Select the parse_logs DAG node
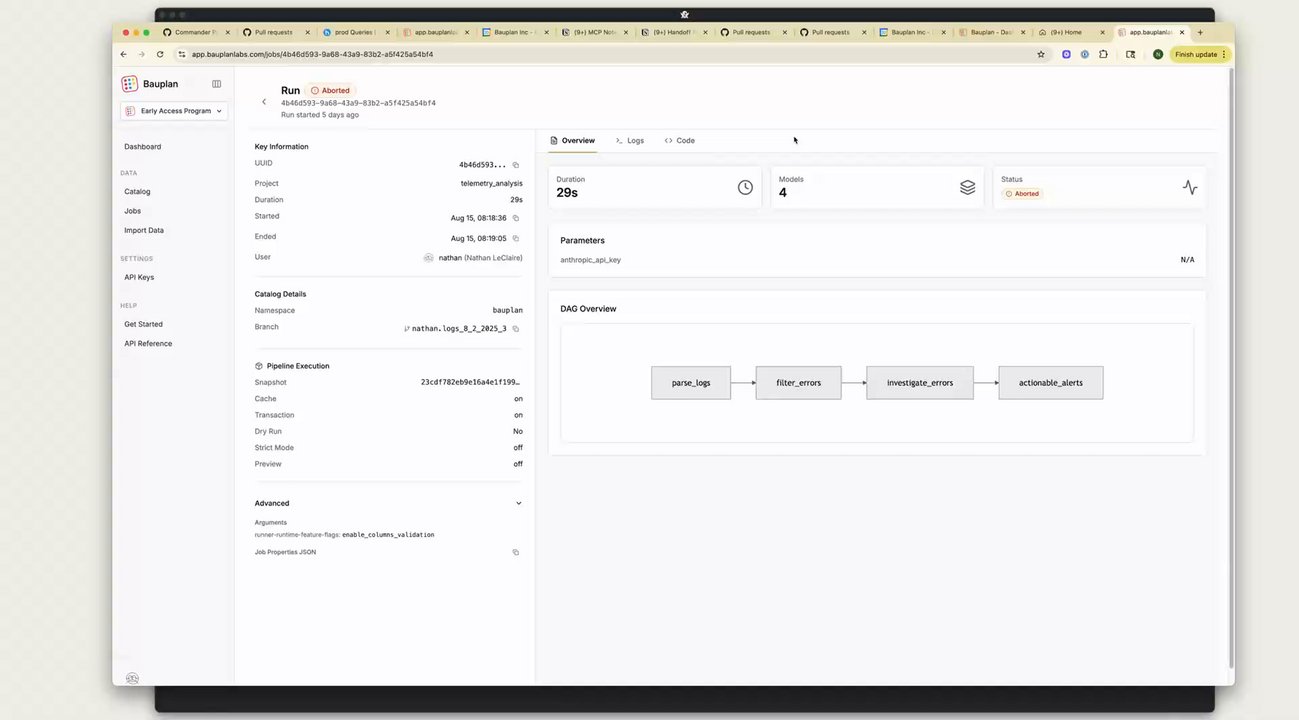 pyautogui.click(x=691, y=383)
